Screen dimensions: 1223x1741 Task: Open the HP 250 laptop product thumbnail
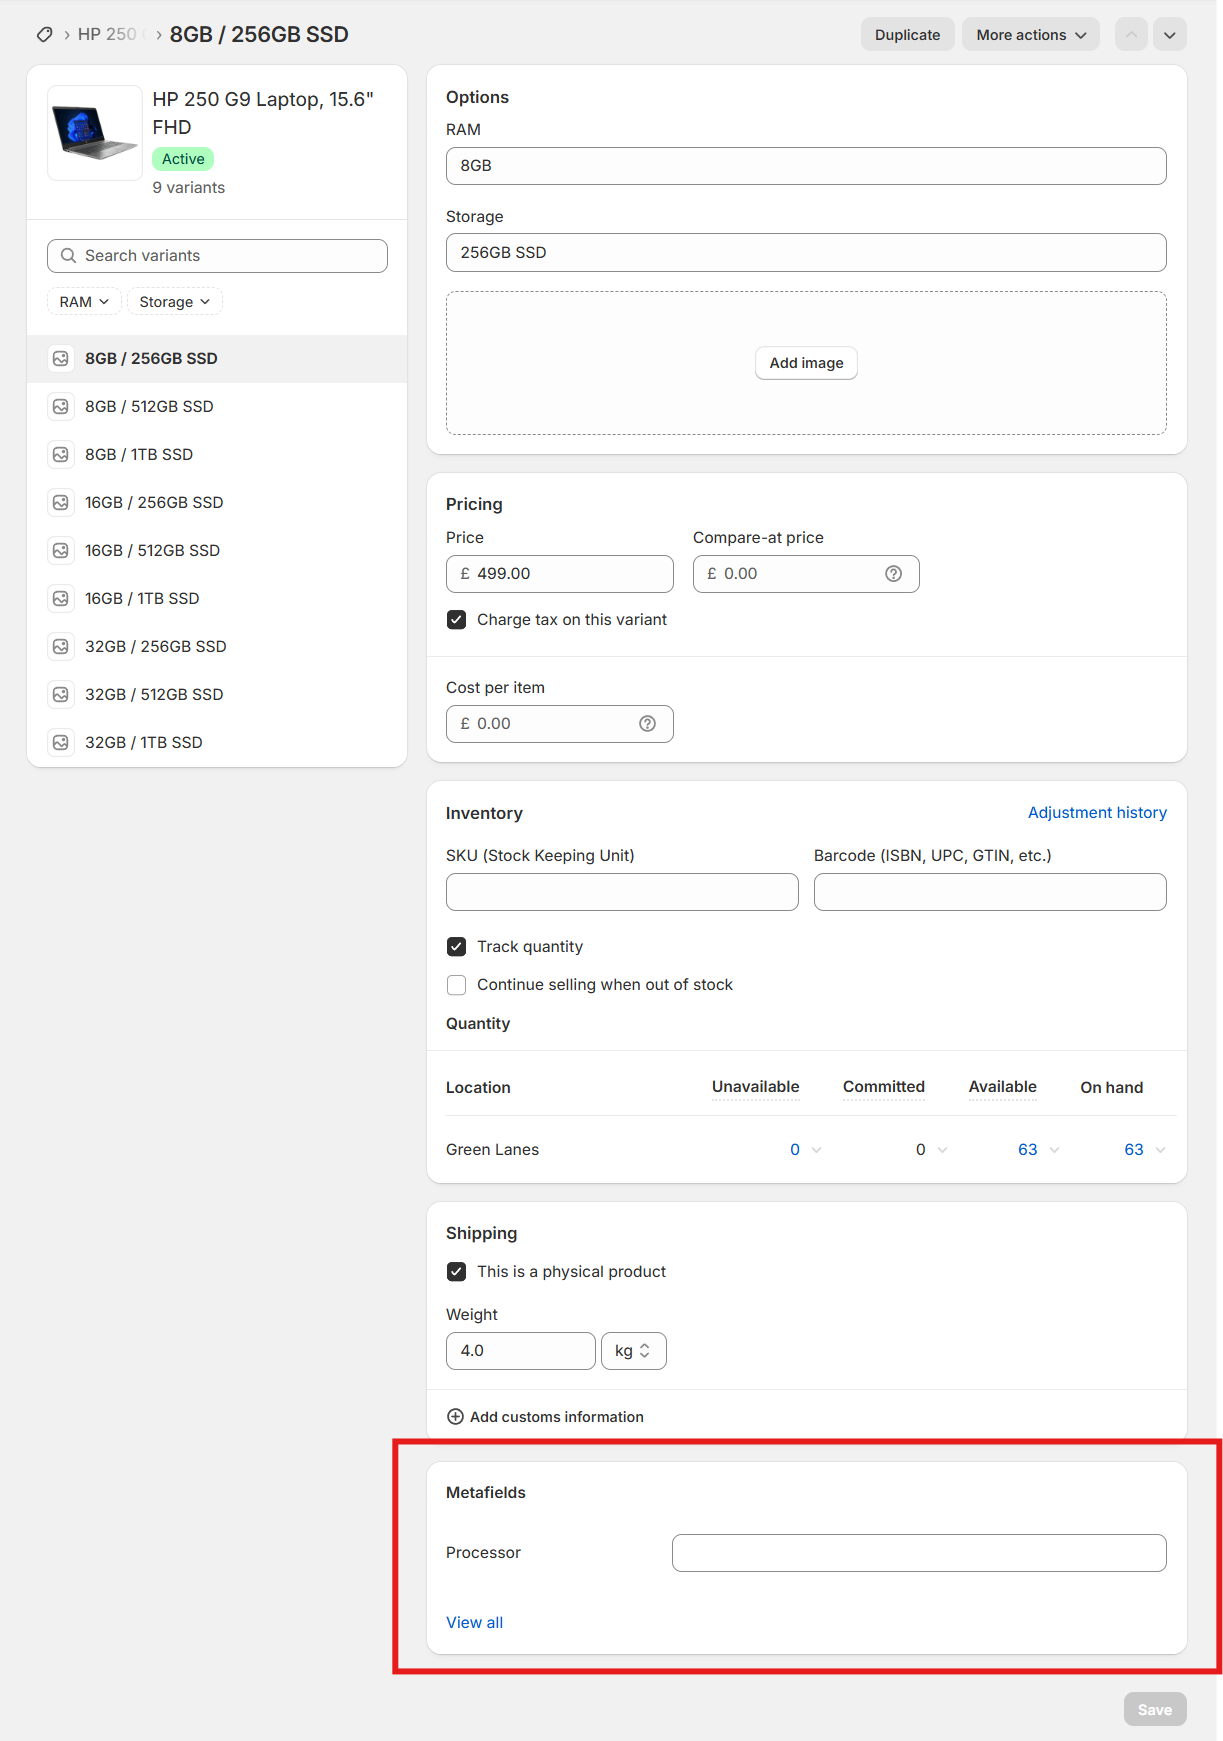[x=95, y=133]
